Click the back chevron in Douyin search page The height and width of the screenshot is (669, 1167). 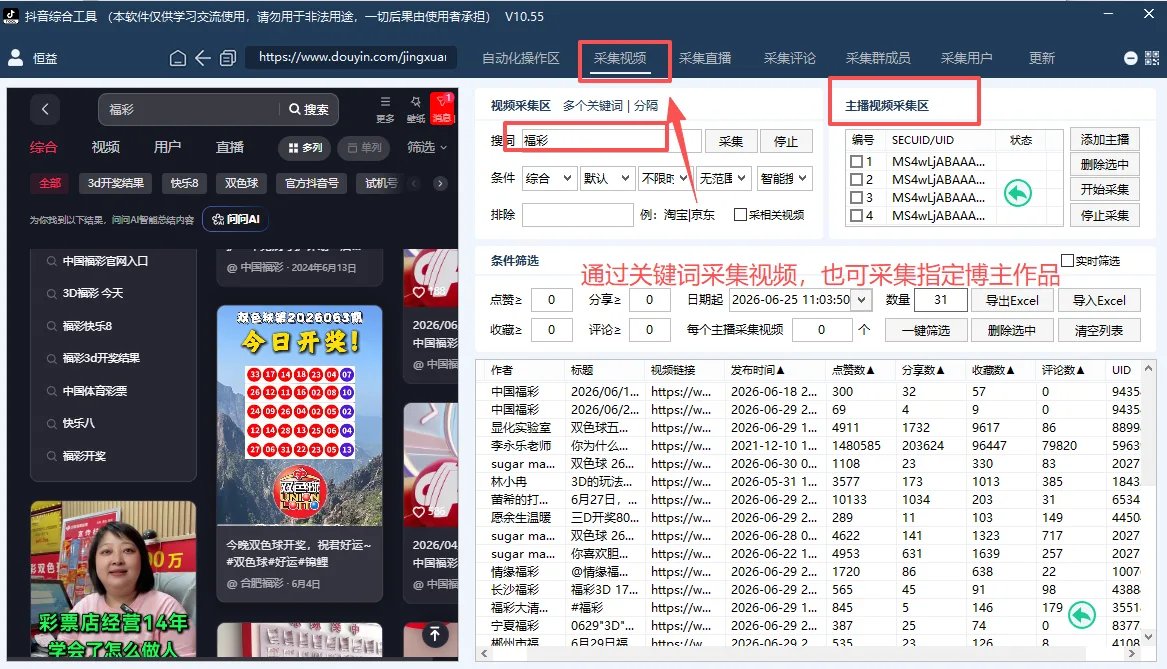pyautogui.click(x=45, y=109)
